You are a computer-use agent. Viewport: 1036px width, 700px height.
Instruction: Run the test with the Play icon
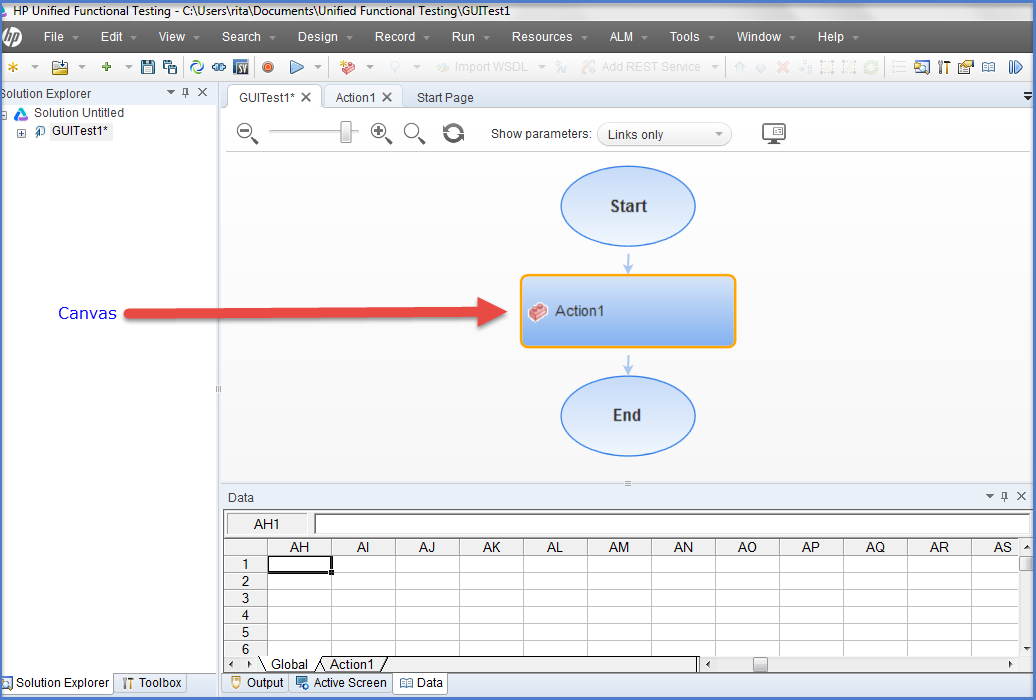pos(297,67)
